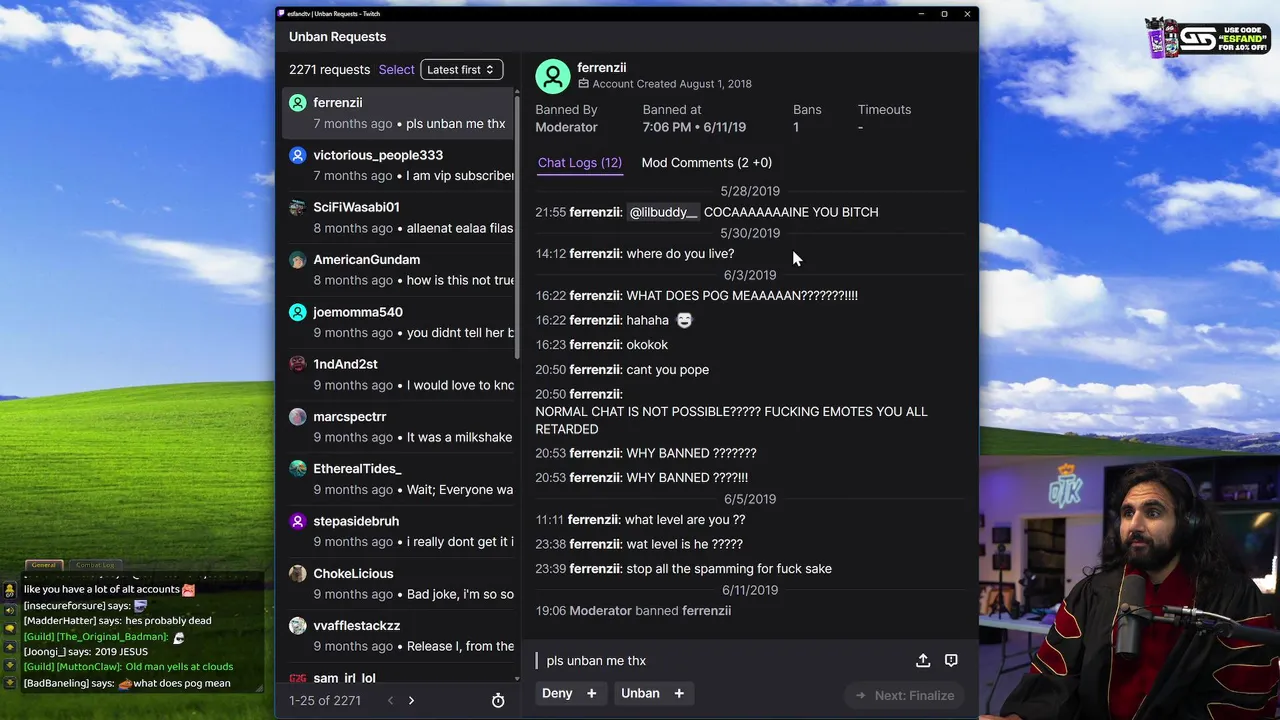Go to next page of requests
Screen dimensions: 1280x720
(411, 700)
